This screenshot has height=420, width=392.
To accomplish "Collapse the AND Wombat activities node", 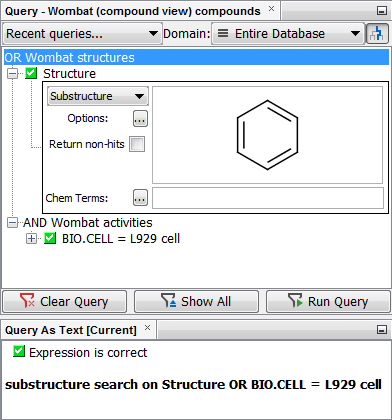I will [12, 223].
